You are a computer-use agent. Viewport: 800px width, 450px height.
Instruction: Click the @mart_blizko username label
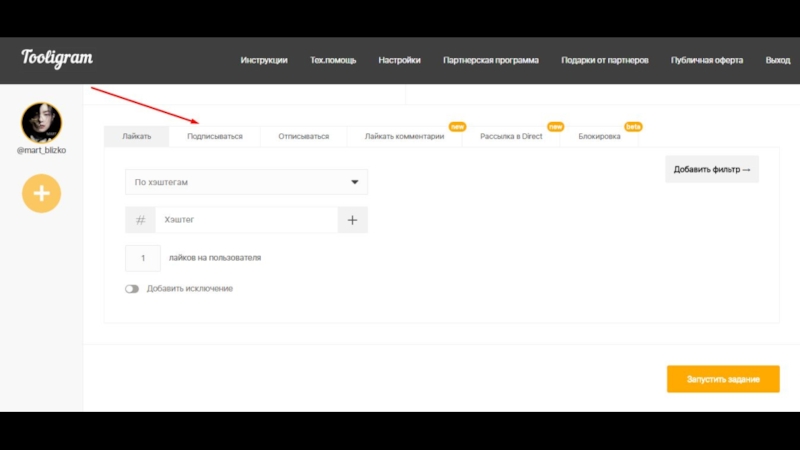pos(41,151)
